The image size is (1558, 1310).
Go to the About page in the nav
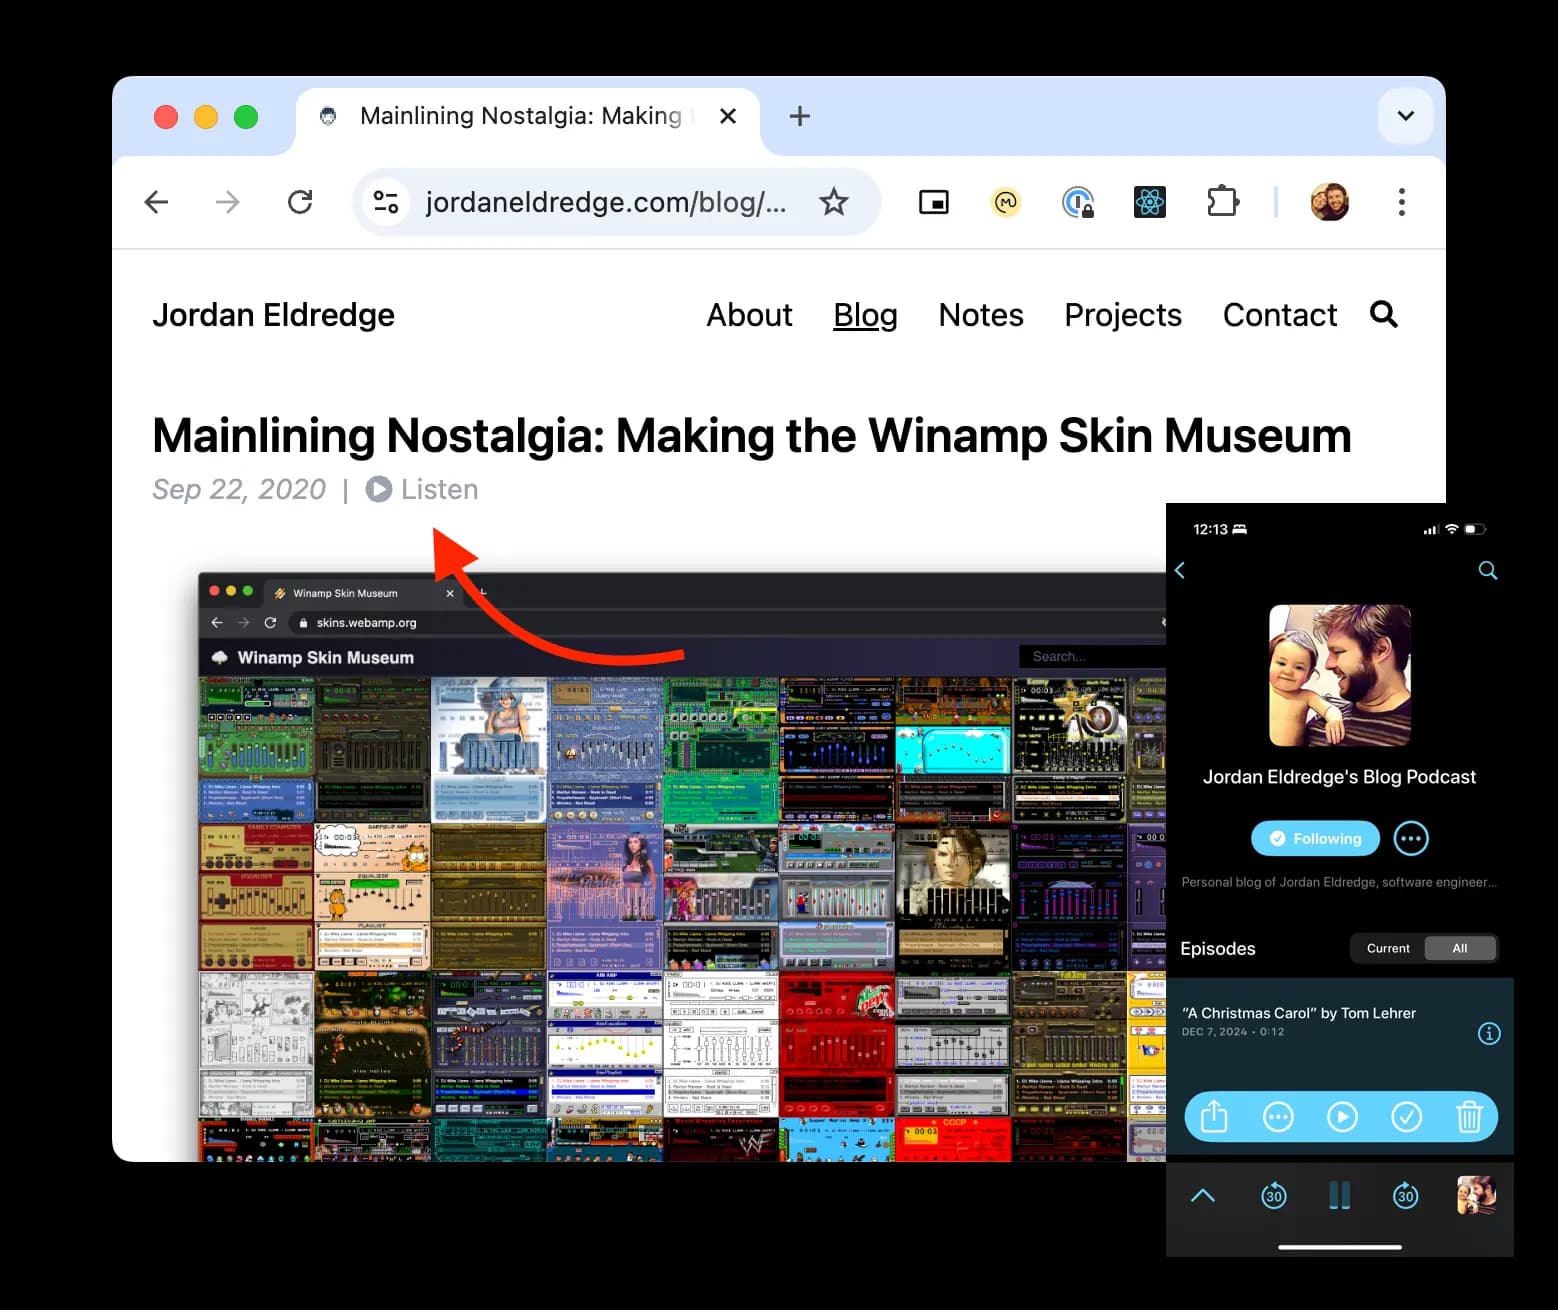coord(749,315)
